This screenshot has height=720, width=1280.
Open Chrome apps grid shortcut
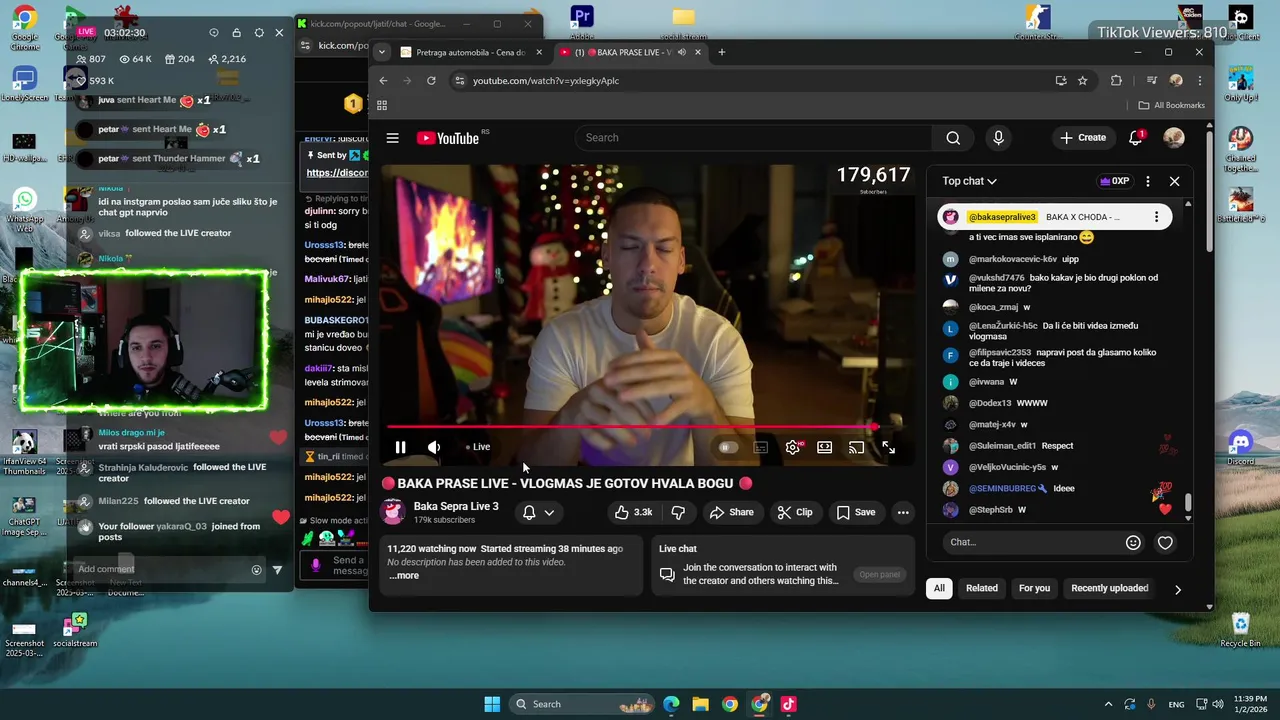coord(382,105)
